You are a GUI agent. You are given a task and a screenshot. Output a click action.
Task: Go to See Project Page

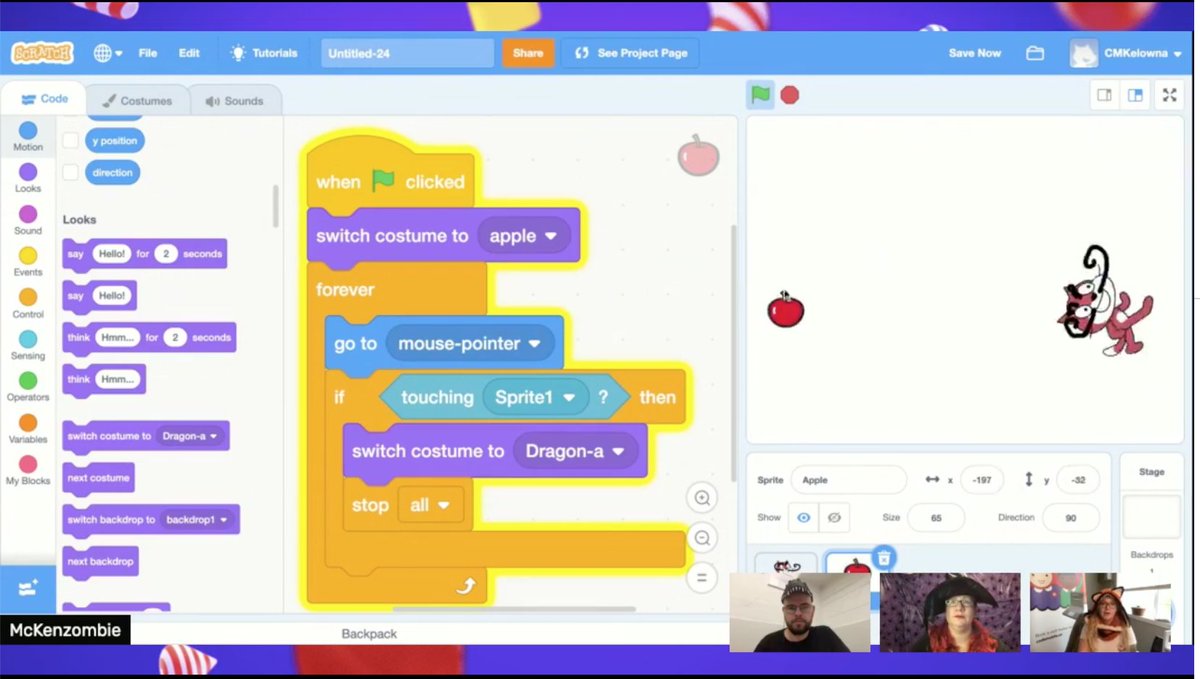point(630,53)
